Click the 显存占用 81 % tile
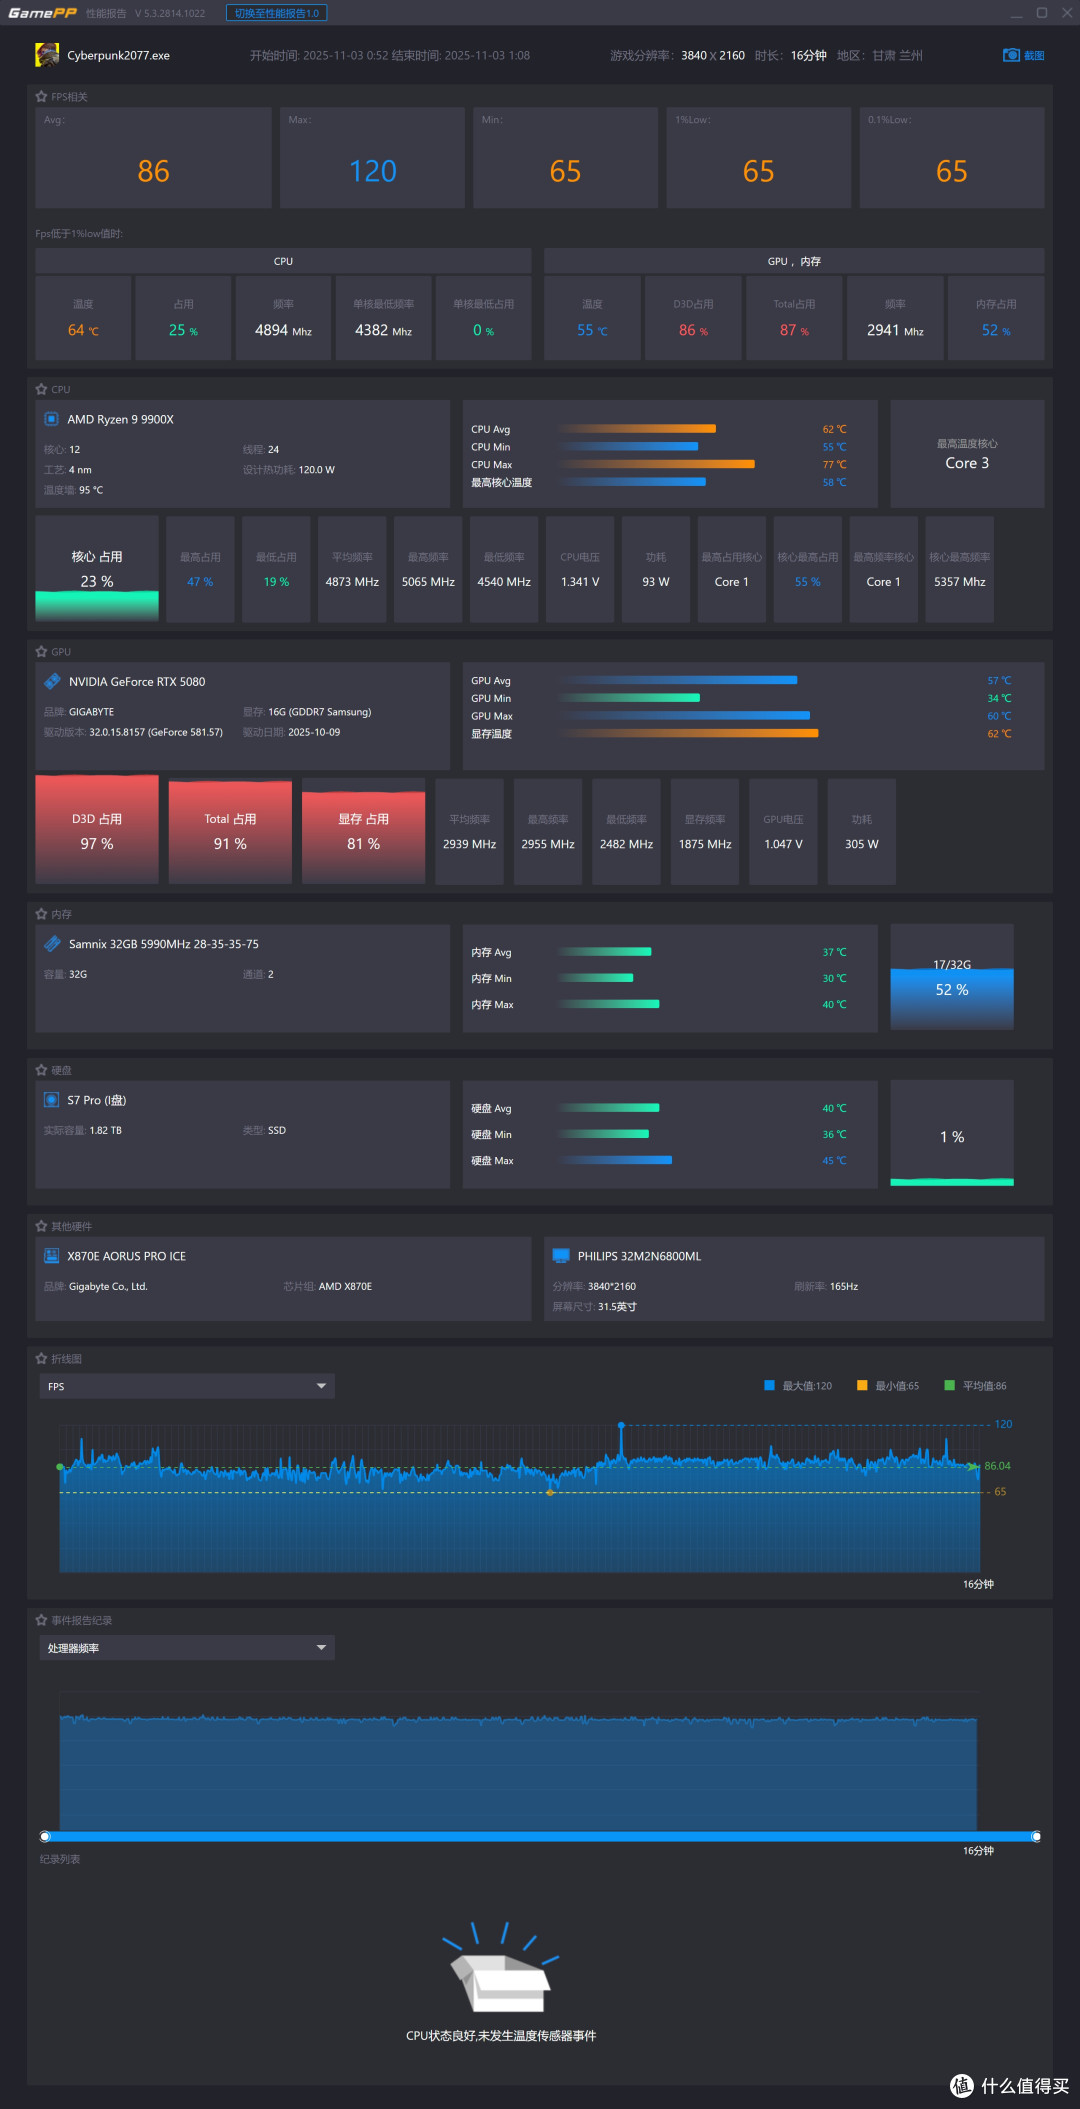Screen dimensions: 1080x2109 (x=363, y=831)
